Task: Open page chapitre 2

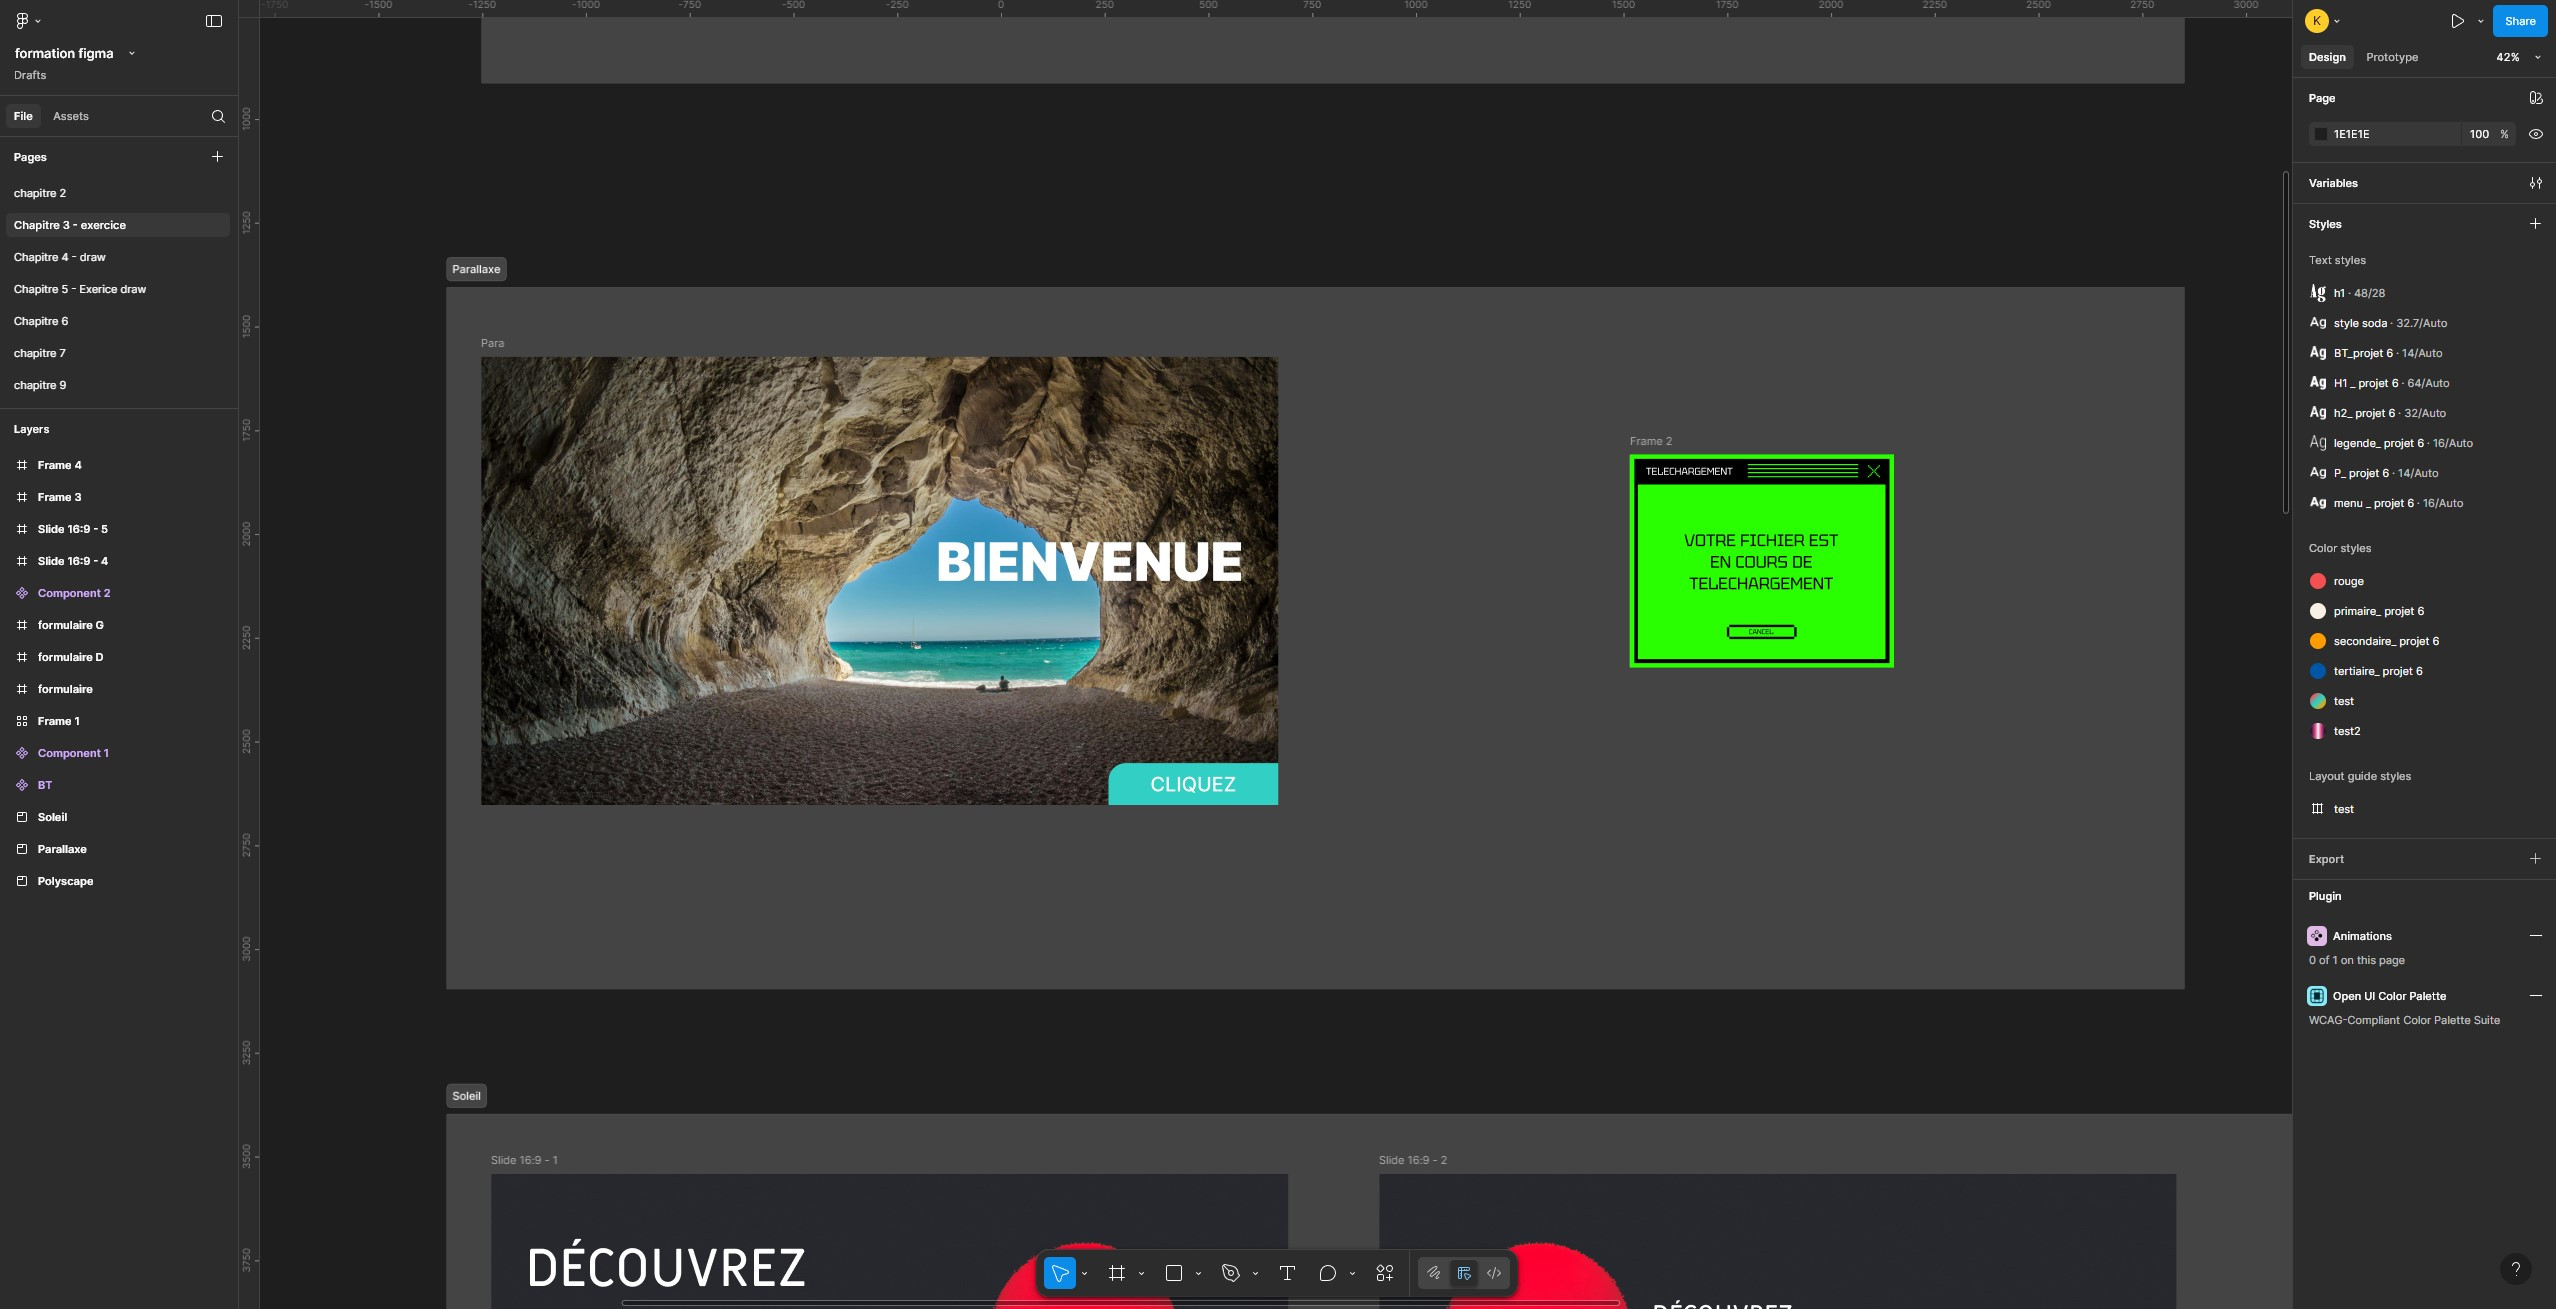Action: (x=40, y=193)
